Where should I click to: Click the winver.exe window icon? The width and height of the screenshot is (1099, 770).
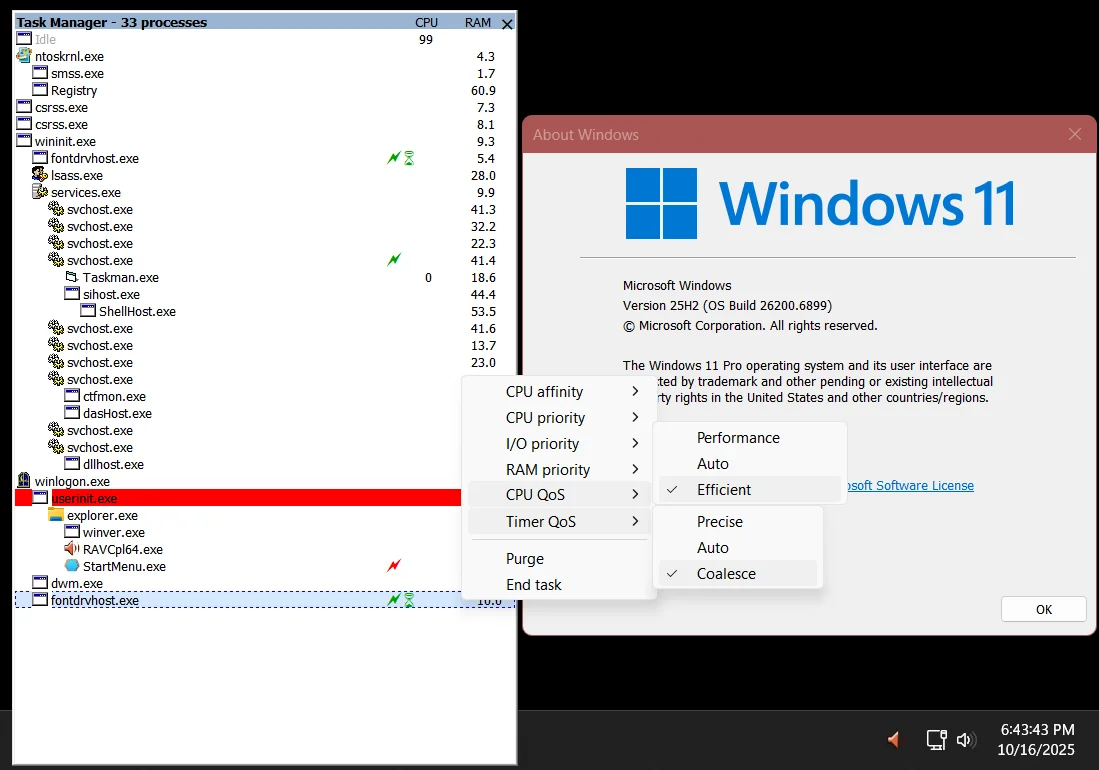click(x=71, y=532)
